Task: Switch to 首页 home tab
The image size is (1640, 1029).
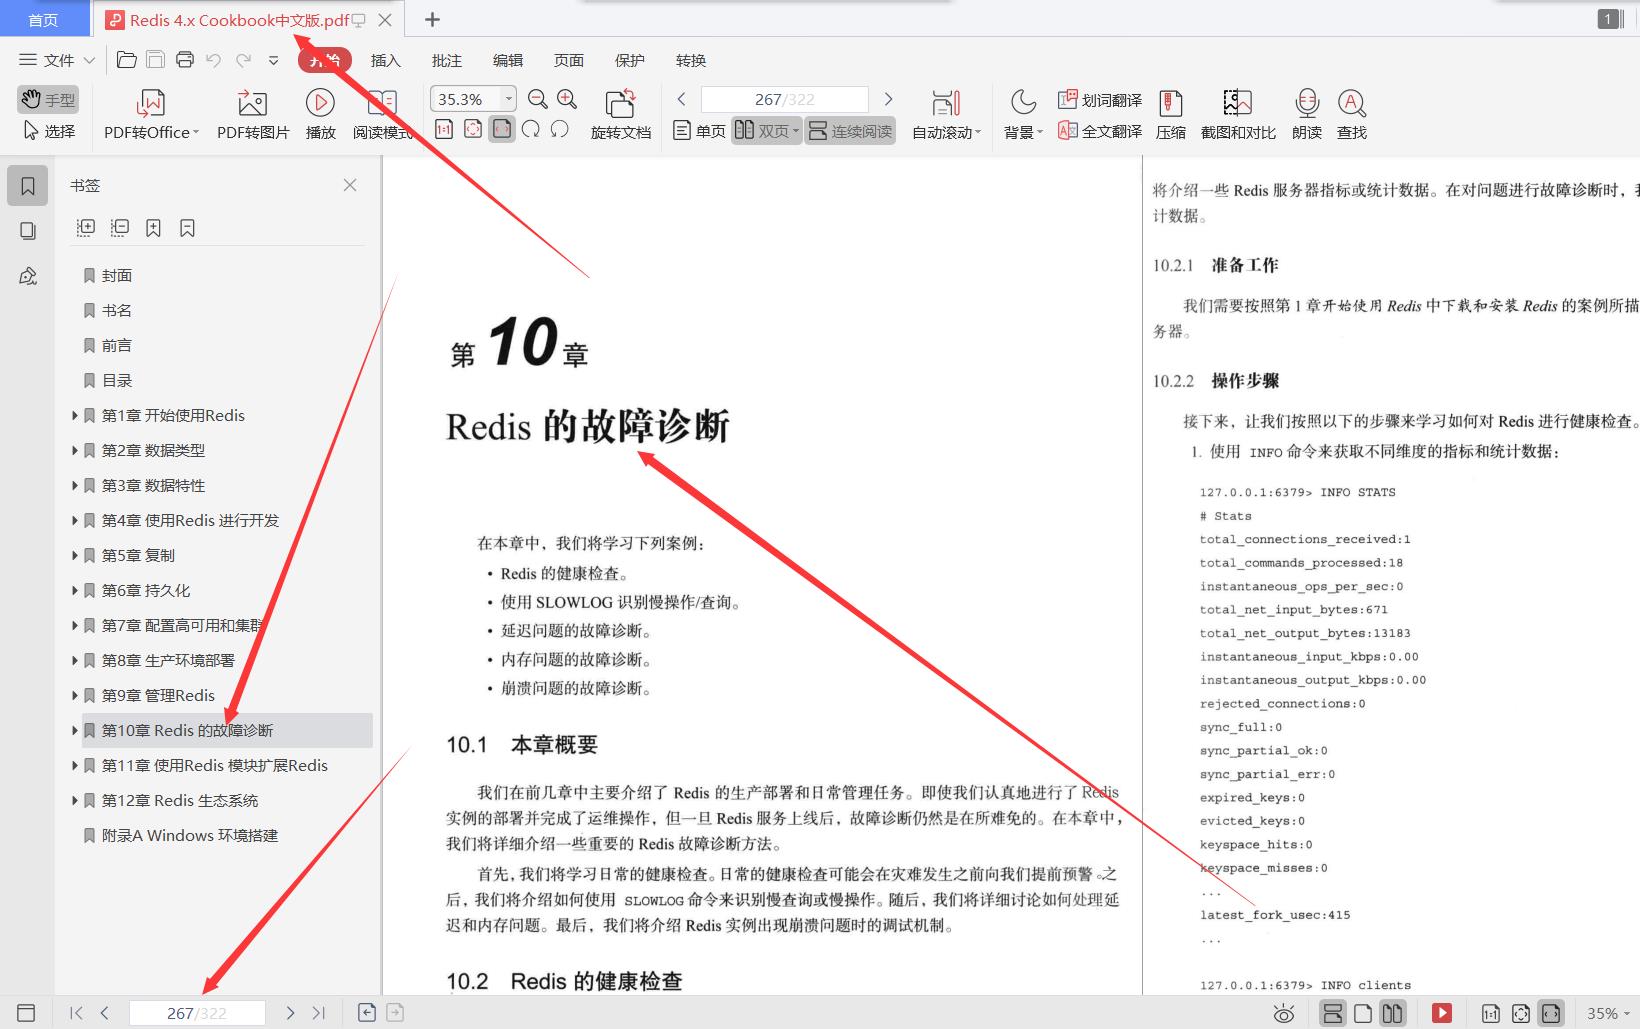Action: point(43,20)
